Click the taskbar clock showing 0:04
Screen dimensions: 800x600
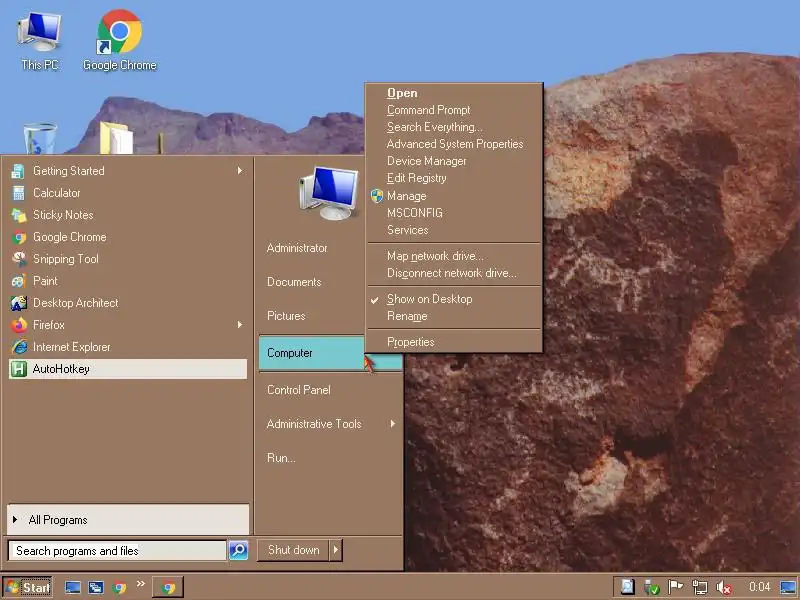tap(759, 587)
